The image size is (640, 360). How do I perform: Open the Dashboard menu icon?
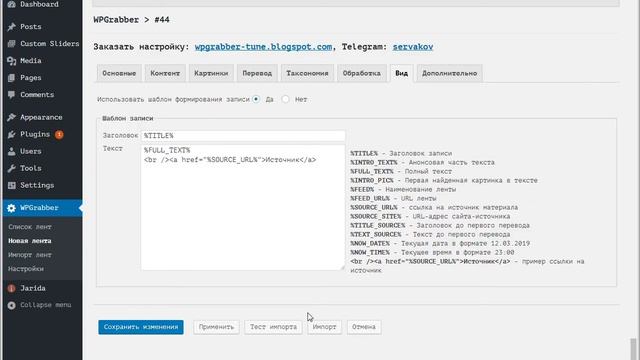[11, 4]
